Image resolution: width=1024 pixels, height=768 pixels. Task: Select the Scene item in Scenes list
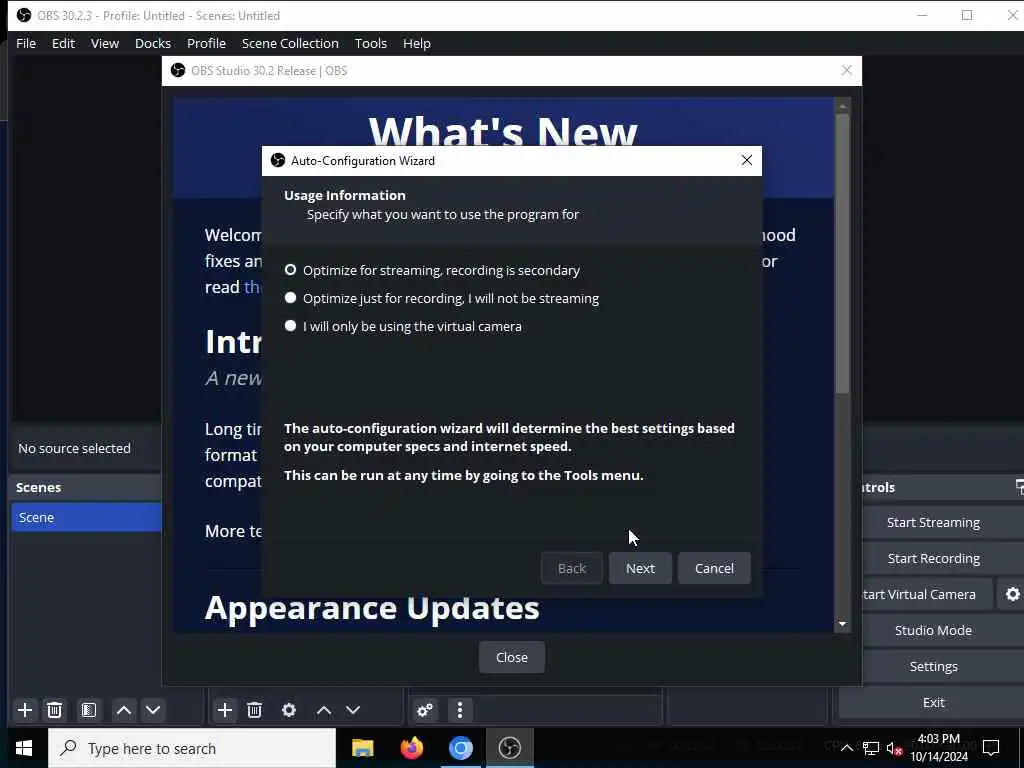click(x=86, y=517)
